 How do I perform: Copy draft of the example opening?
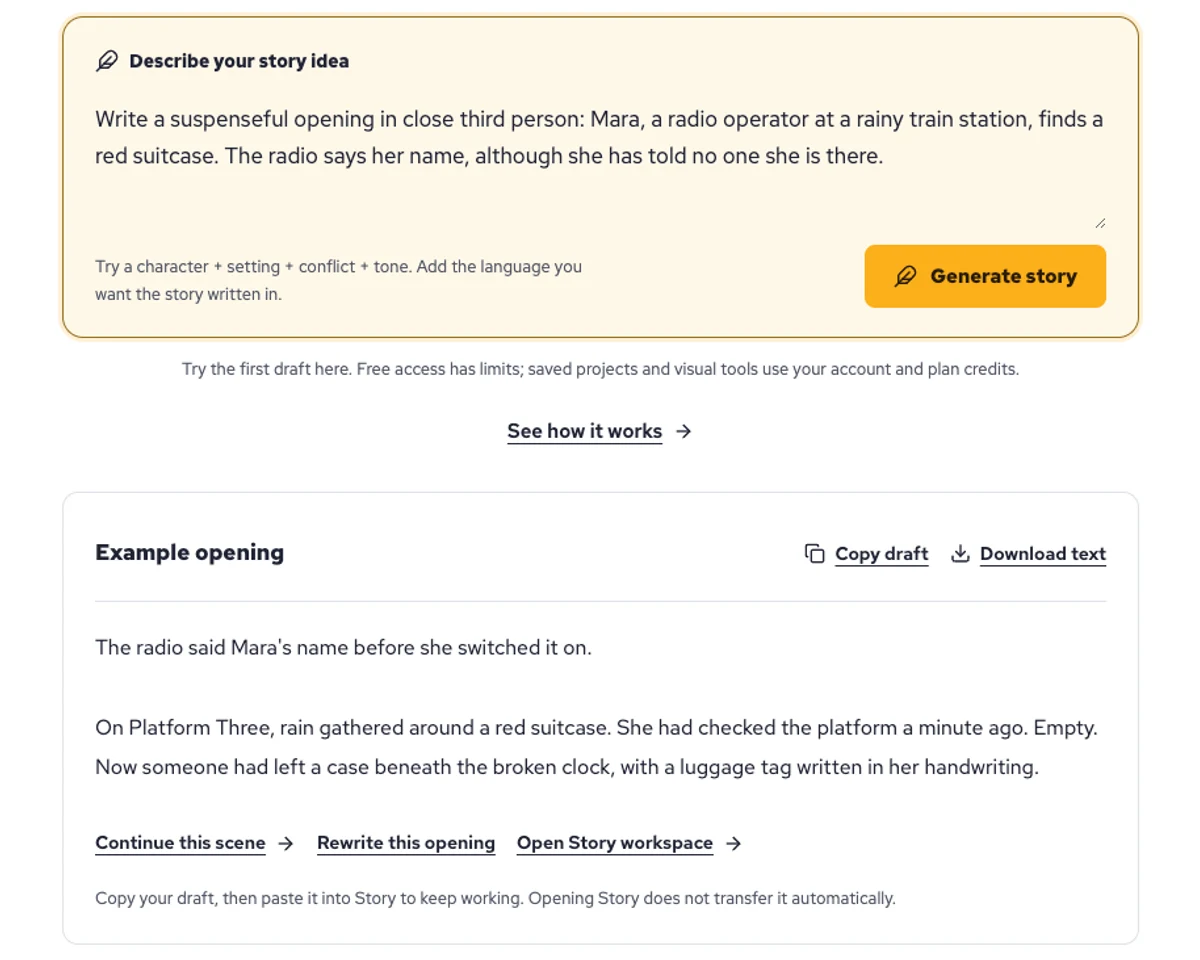point(881,554)
